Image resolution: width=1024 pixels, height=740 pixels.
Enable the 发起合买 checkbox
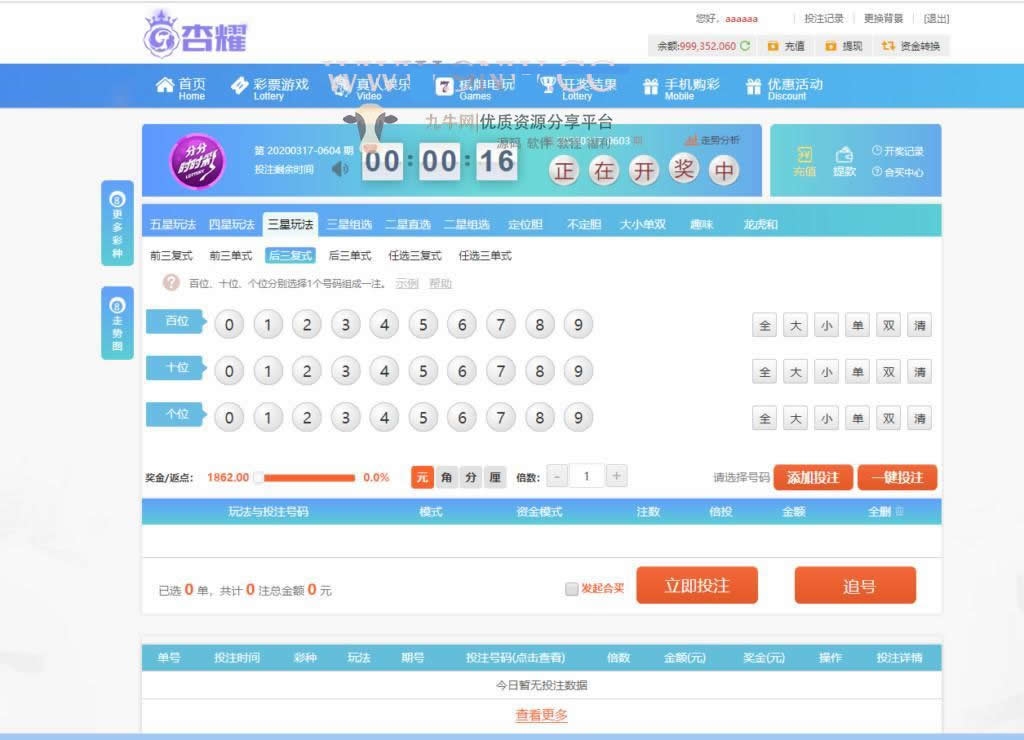pyautogui.click(x=571, y=589)
